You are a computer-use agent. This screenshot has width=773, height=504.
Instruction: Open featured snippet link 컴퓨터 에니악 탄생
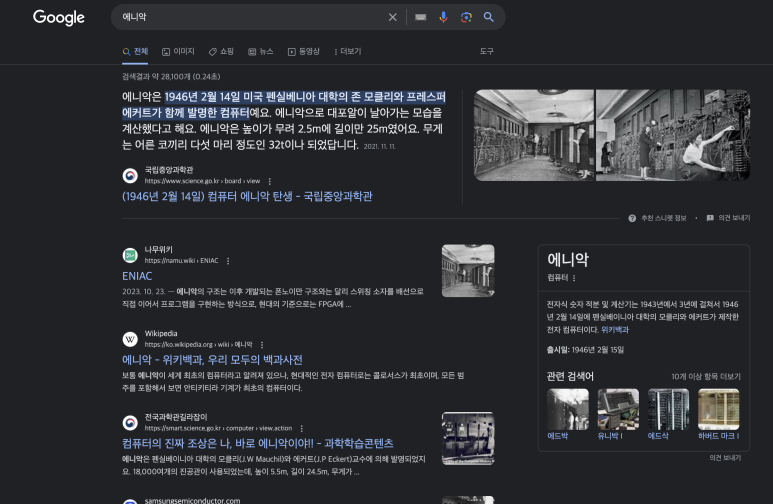tap(247, 196)
